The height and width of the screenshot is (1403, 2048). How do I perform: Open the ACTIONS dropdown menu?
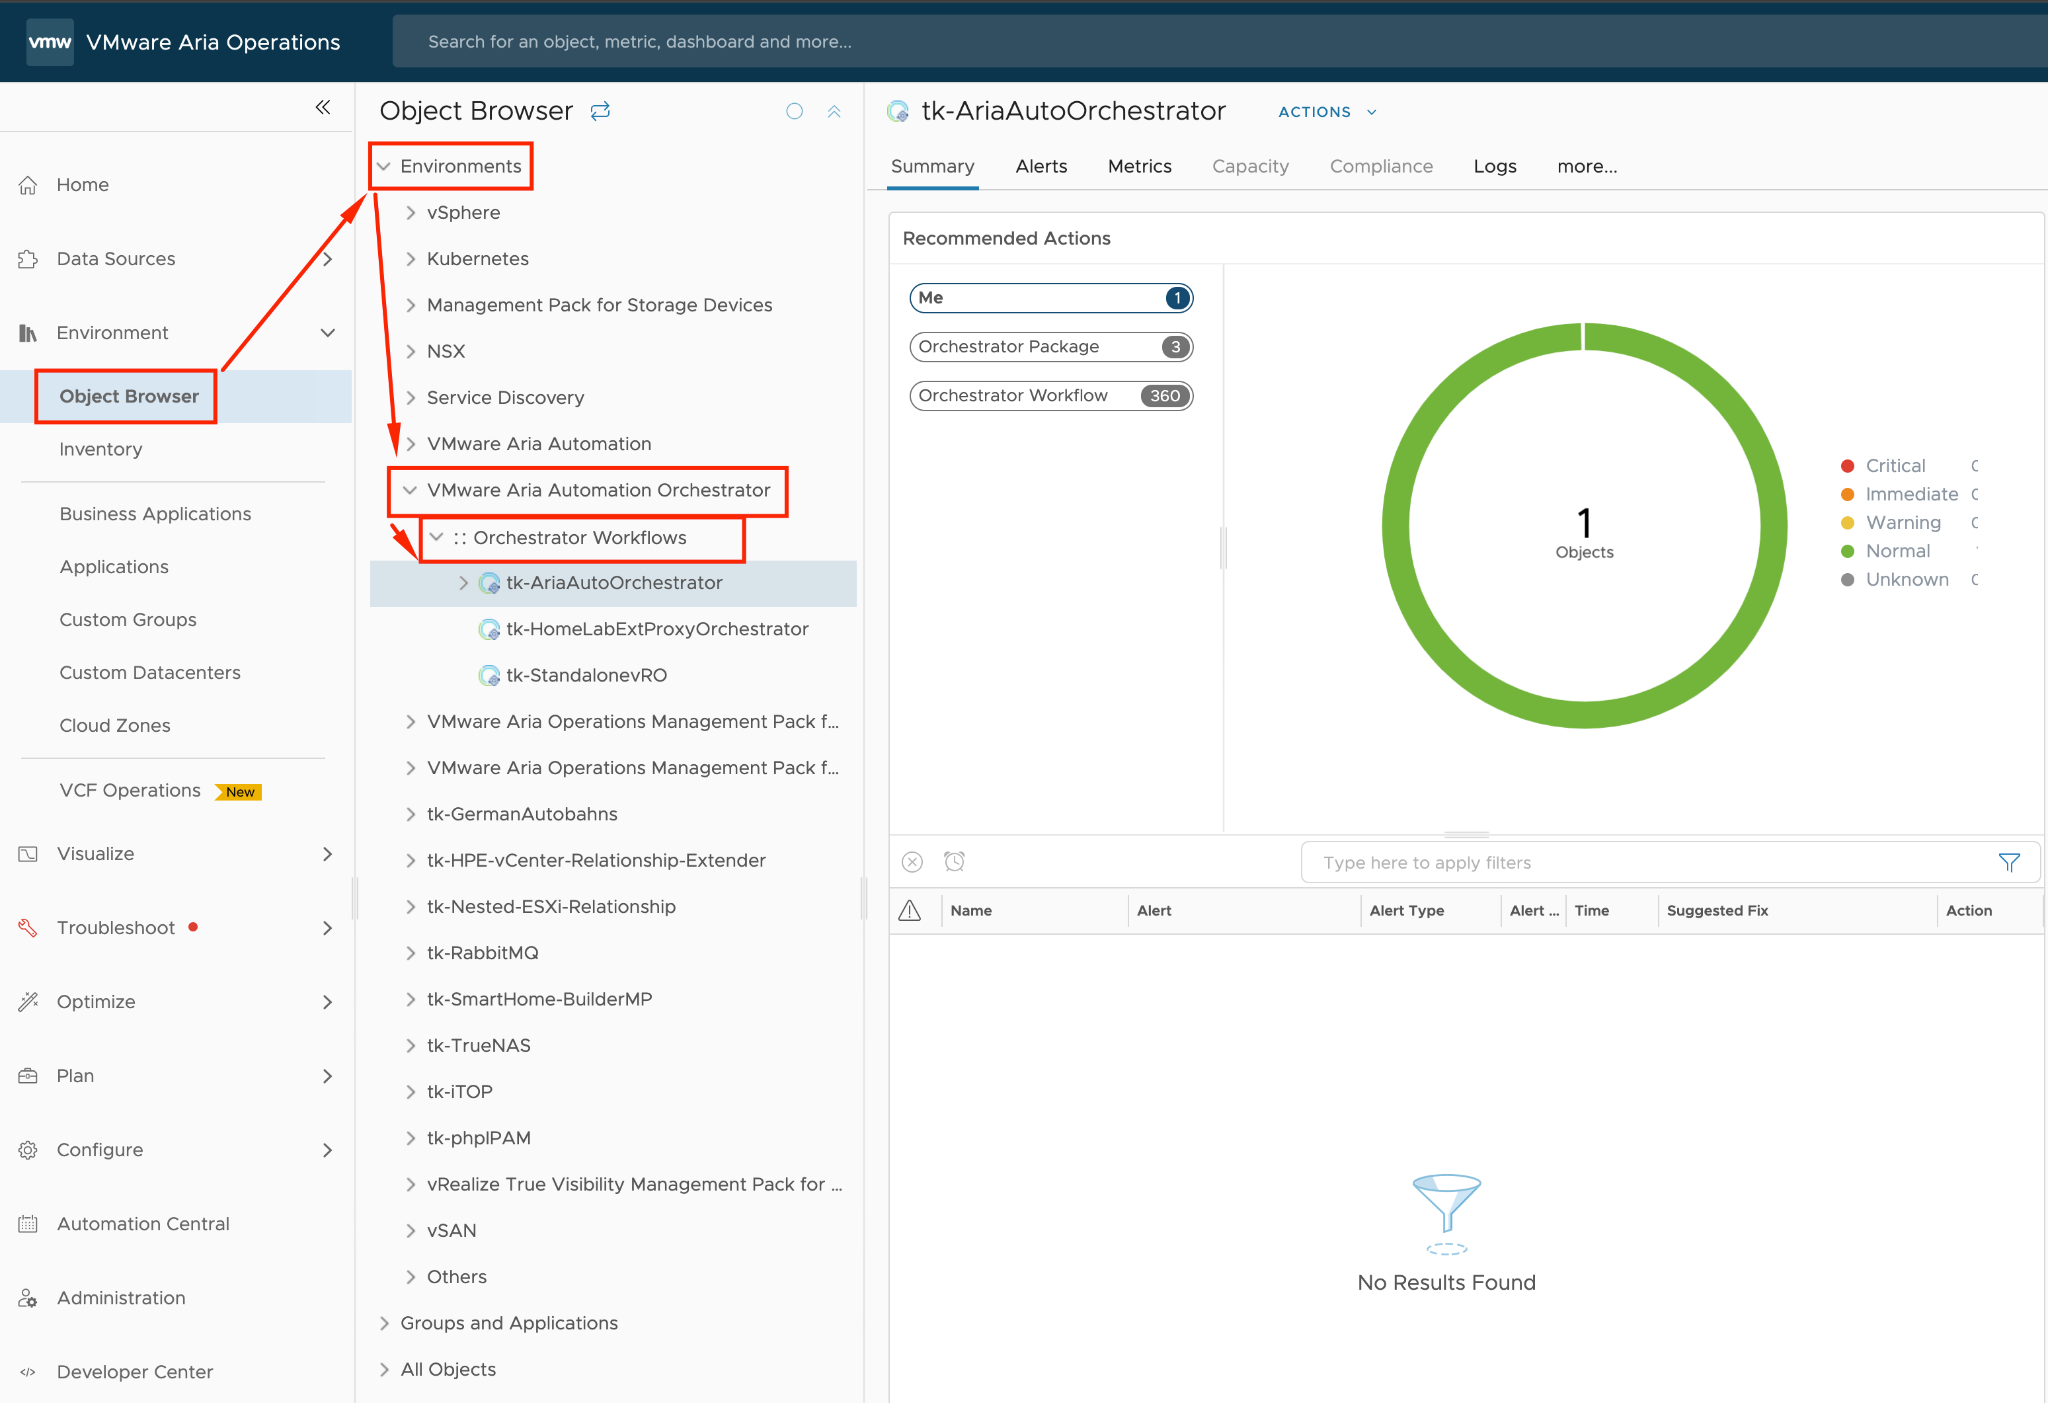1327,112
